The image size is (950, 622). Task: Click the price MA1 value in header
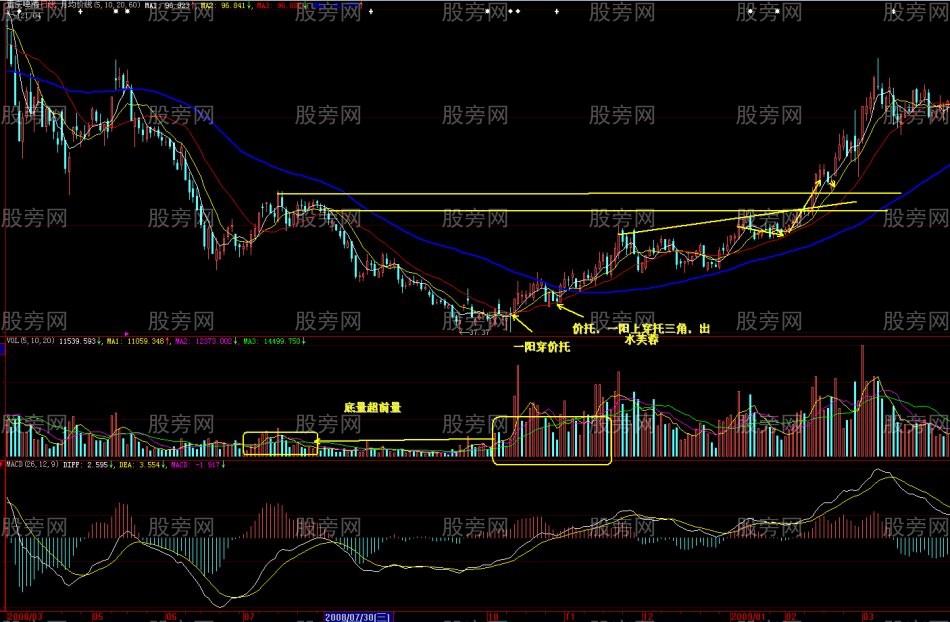(x=176, y=5)
